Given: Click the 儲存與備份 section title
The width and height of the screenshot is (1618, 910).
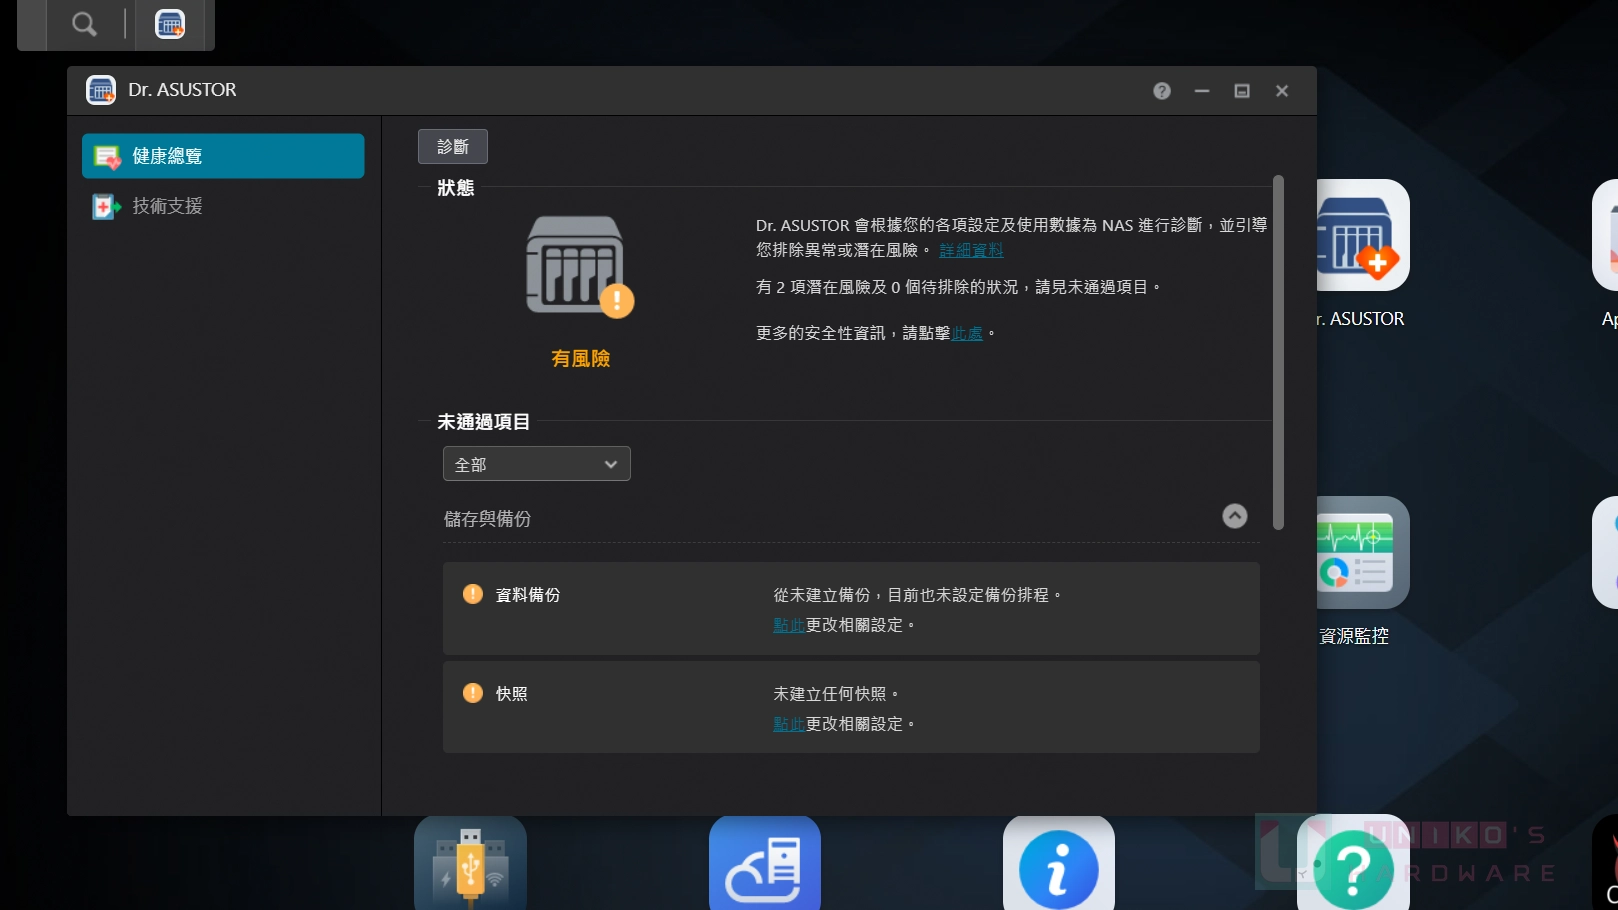Looking at the screenshot, I should click(x=488, y=519).
